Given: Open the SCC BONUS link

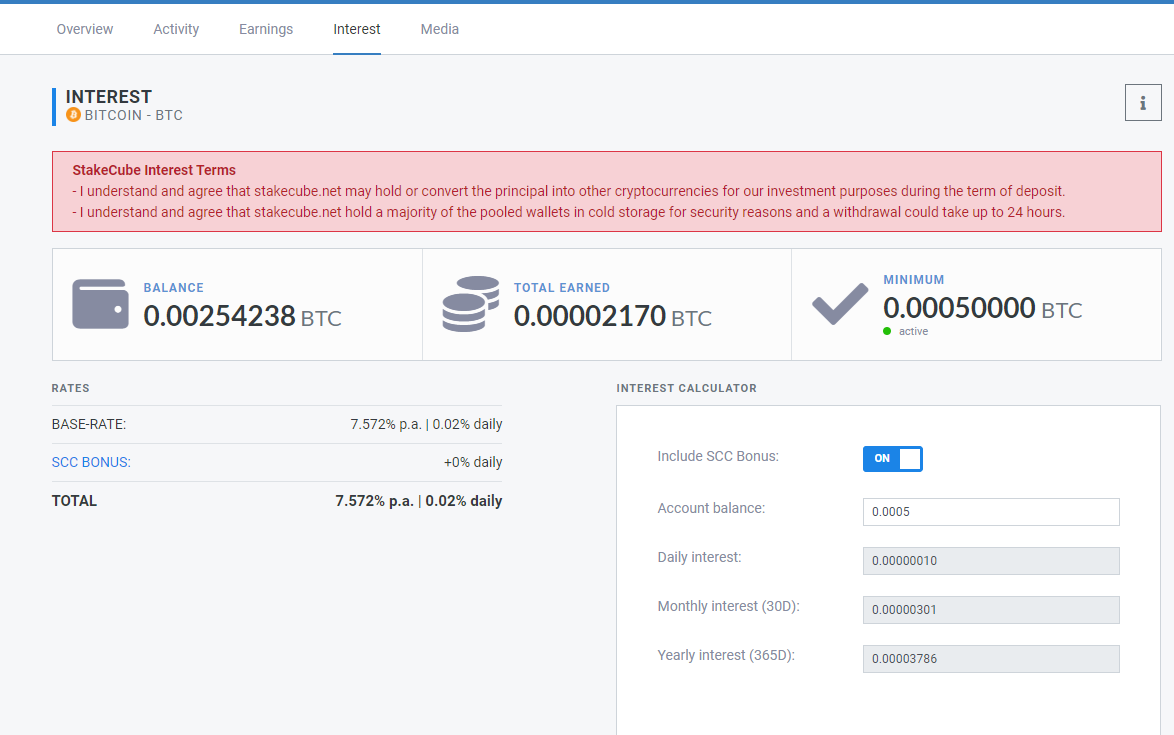Looking at the screenshot, I should pos(91,463).
